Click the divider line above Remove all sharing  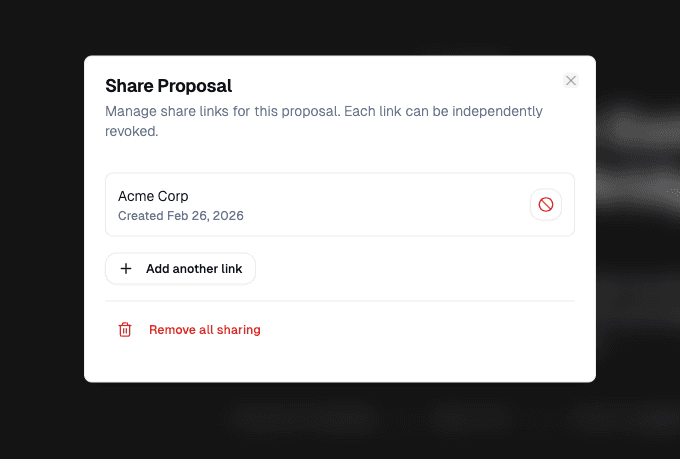point(340,300)
